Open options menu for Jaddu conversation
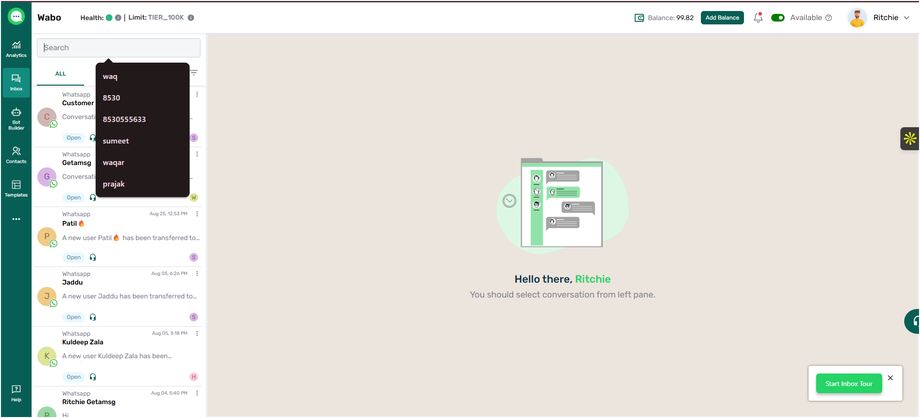 [x=197, y=274]
